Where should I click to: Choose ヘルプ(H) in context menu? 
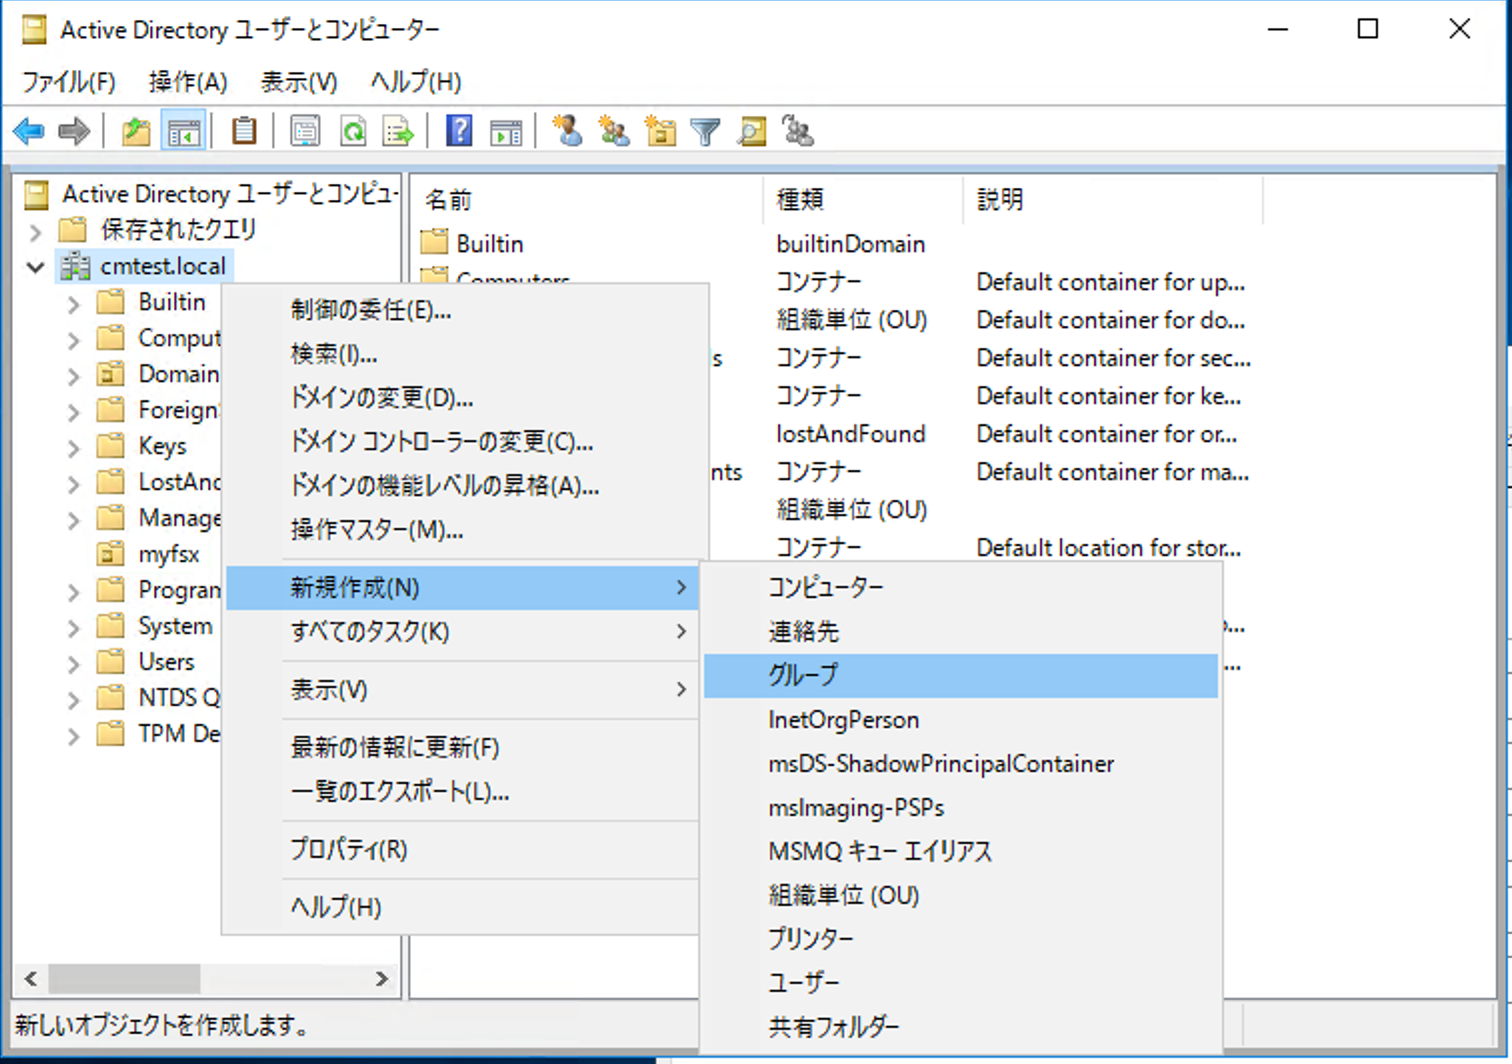pos(462,907)
